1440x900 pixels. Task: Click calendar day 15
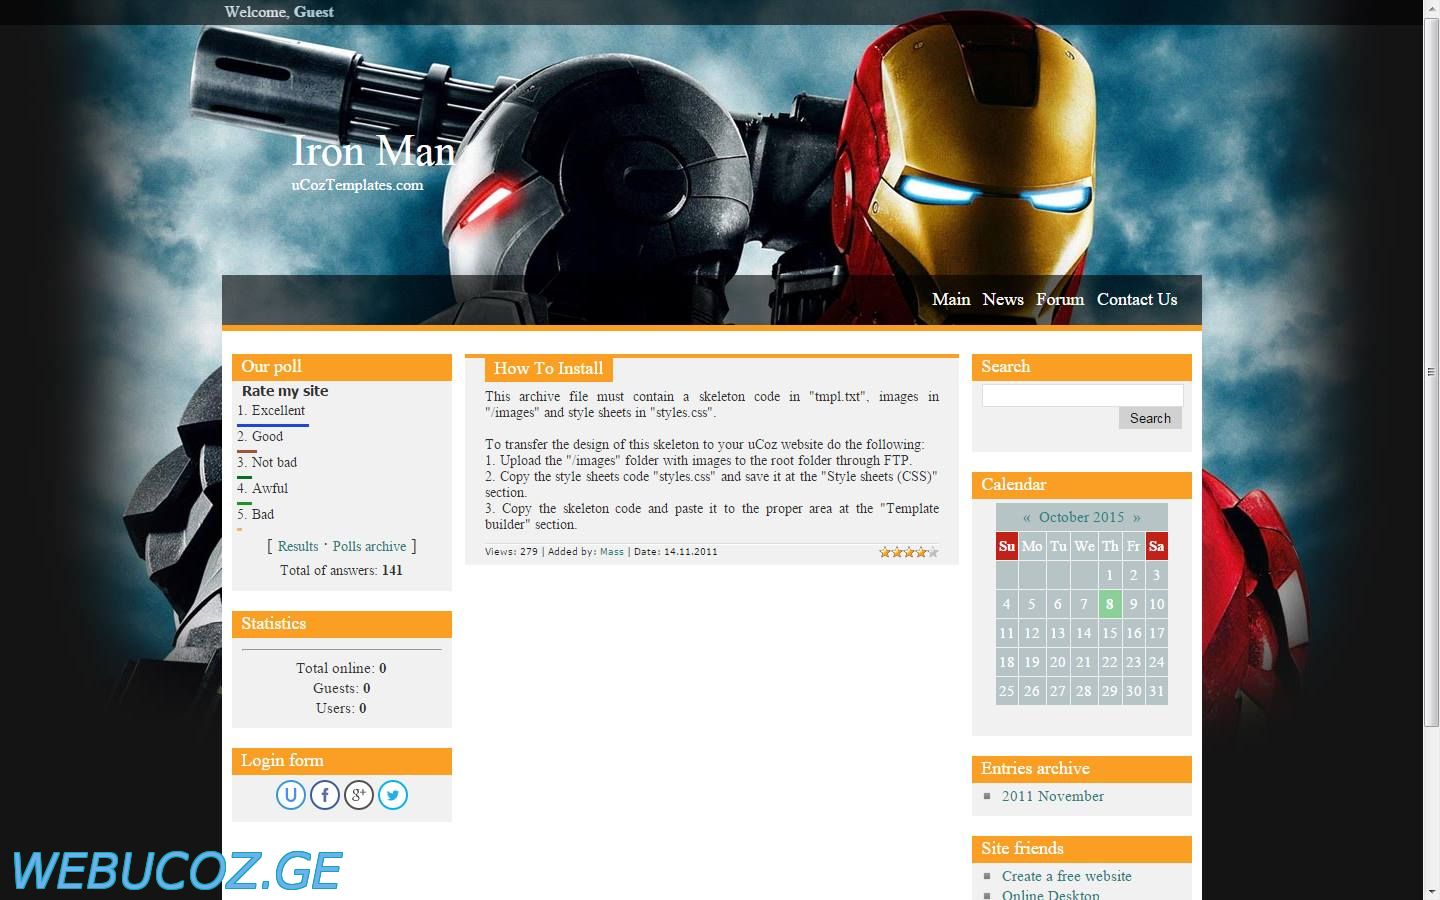[x=1109, y=633]
